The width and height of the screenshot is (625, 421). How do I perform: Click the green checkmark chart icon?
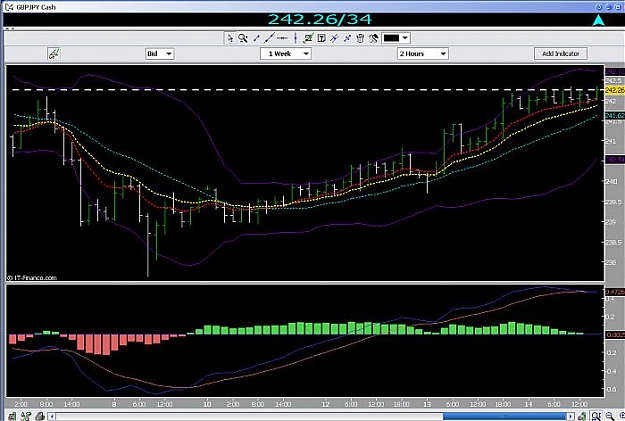(x=308, y=38)
